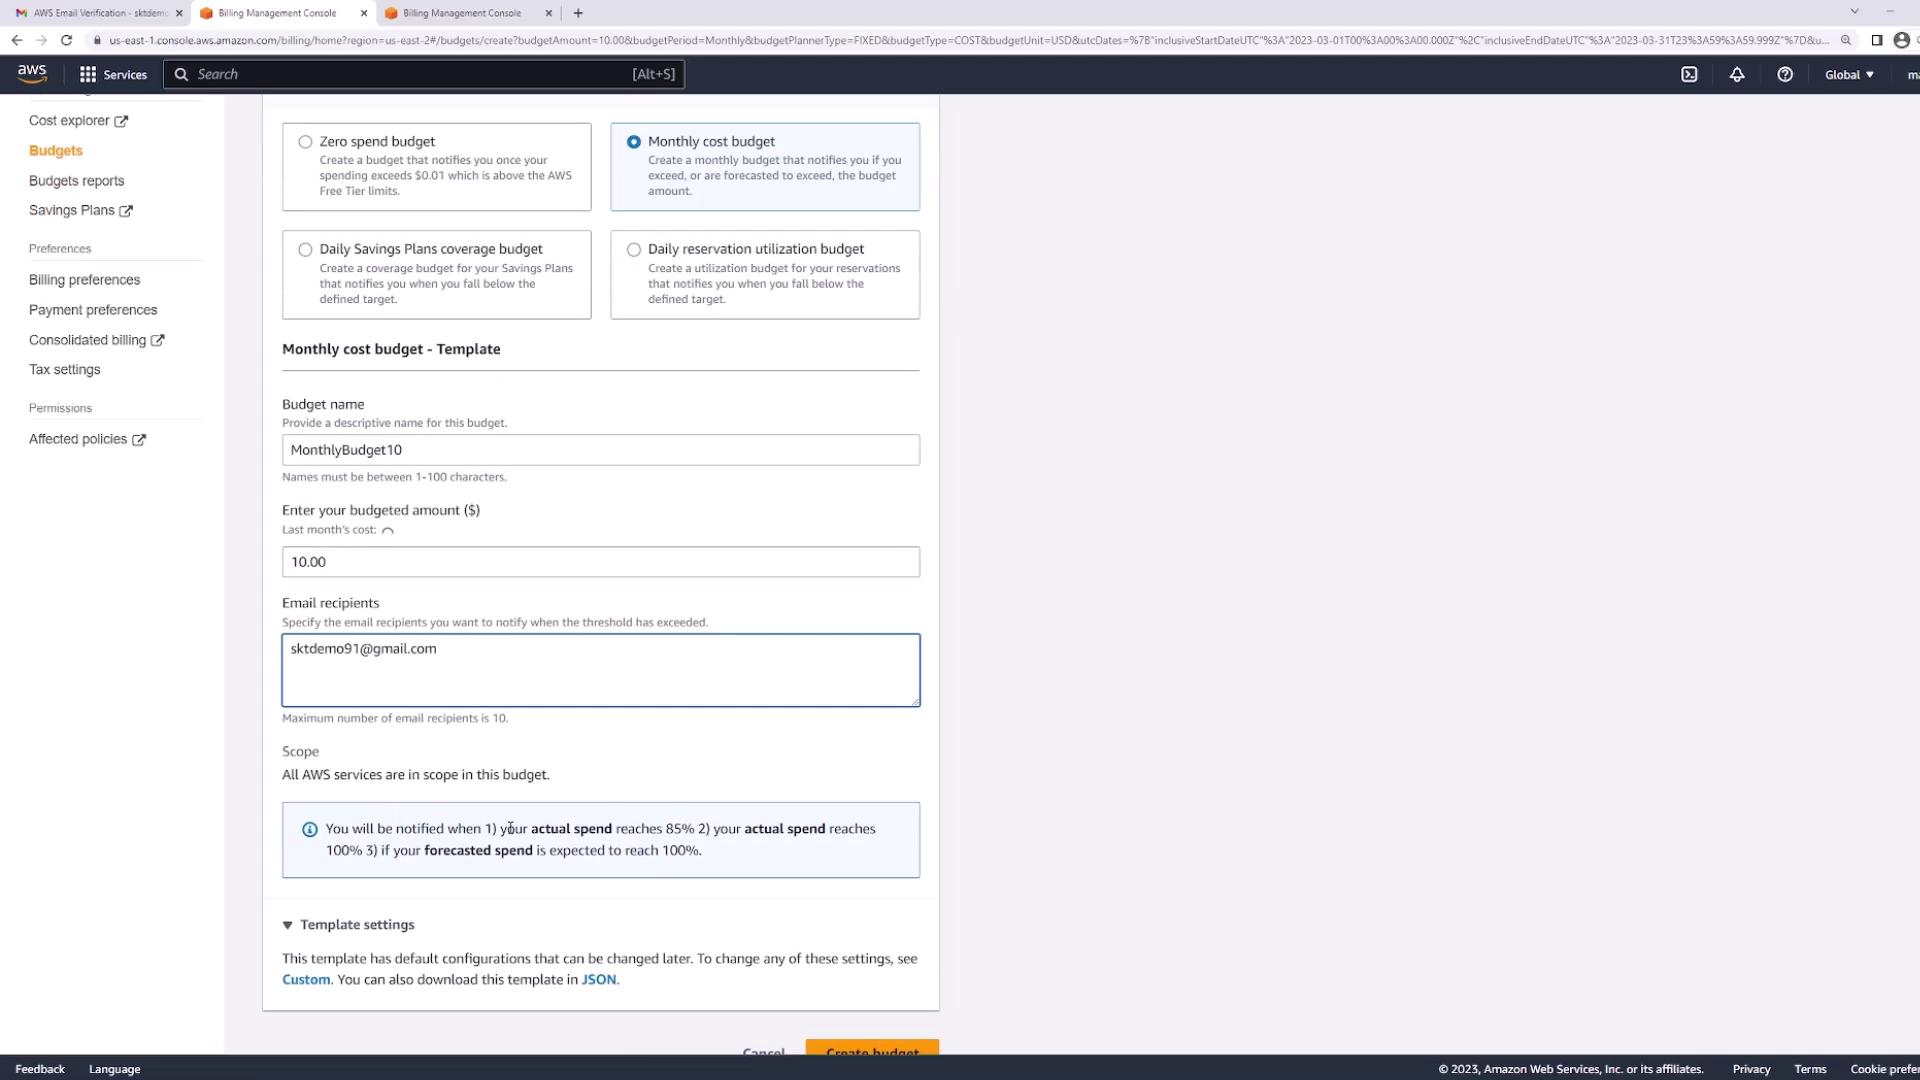Select Daily Savings Plans coverage budget
1920x1080 pixels.
[305, 250]
